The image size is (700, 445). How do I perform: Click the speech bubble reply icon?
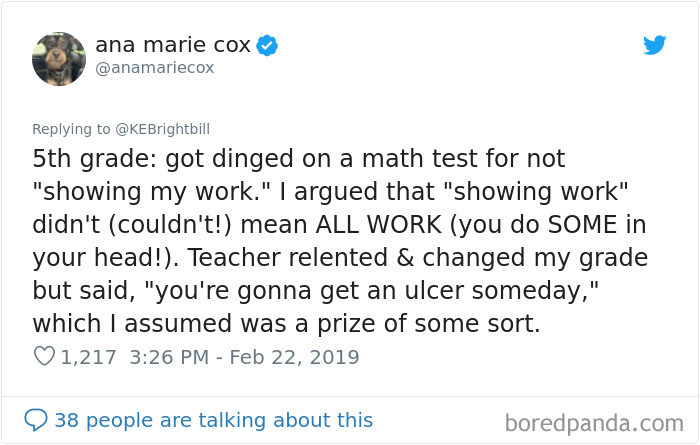point(36,420)
